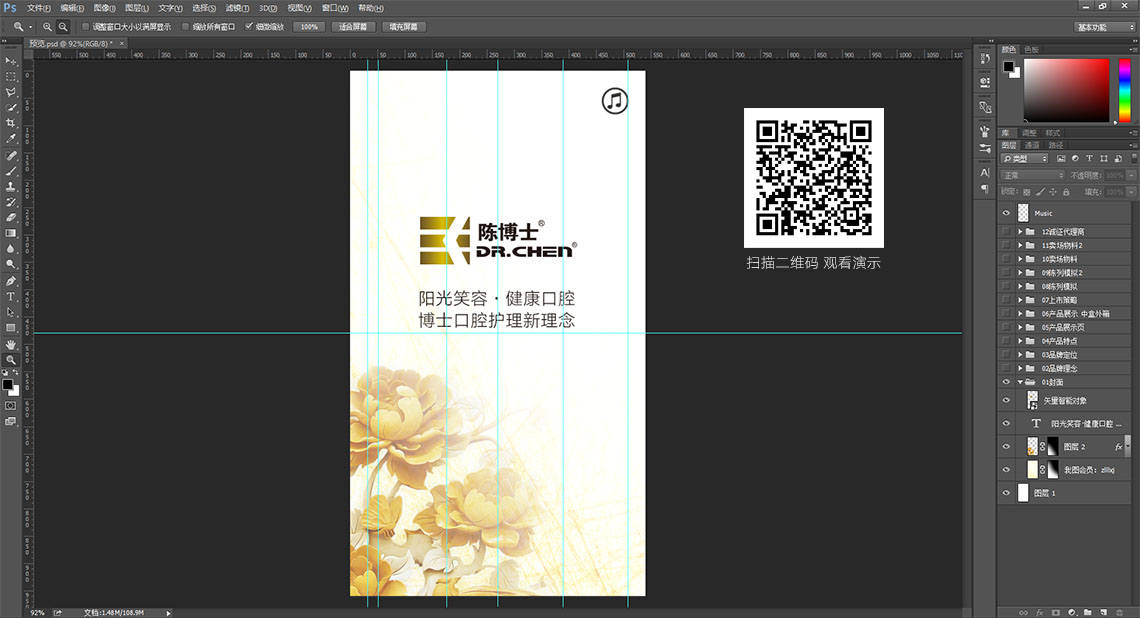The width and height of the screenshot is (1140, 618).
Task: Click the music note icon on canvas
Action: point(615,100)
